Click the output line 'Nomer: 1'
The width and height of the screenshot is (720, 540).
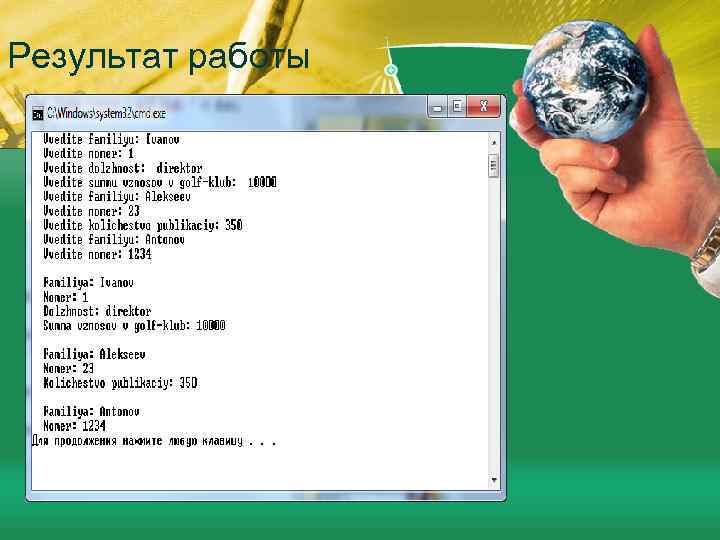coord(66,297)
